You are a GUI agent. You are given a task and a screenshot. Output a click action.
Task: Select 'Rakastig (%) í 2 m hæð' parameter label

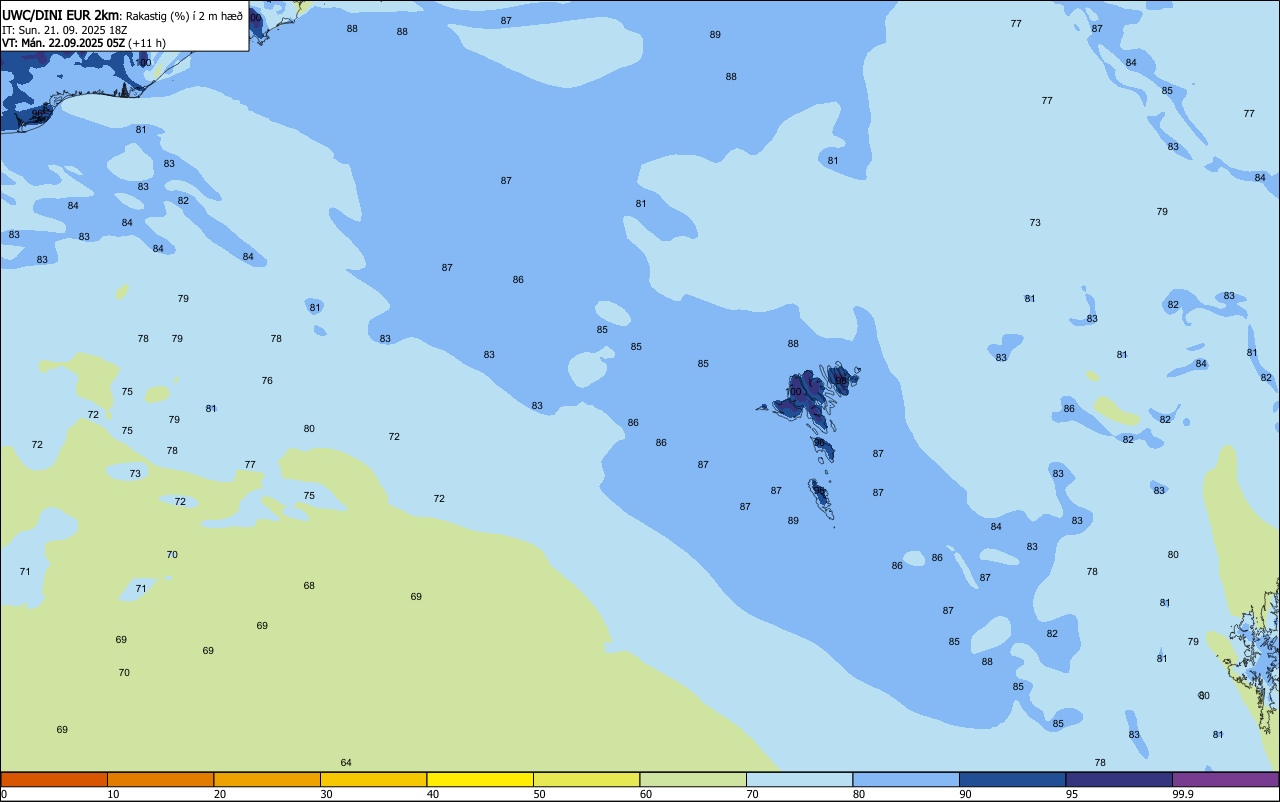point(184,16)
